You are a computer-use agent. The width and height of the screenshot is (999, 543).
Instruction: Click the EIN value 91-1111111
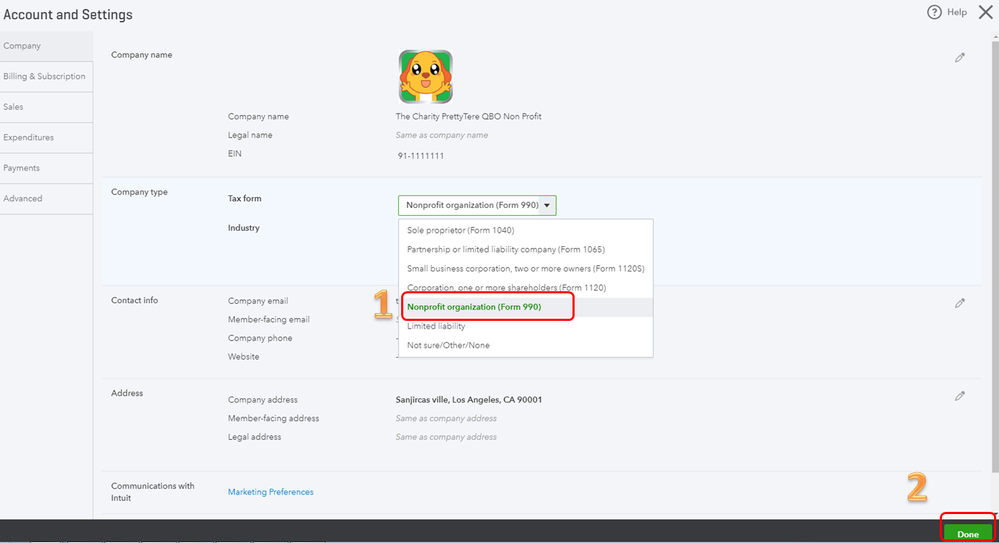(420, 156)
